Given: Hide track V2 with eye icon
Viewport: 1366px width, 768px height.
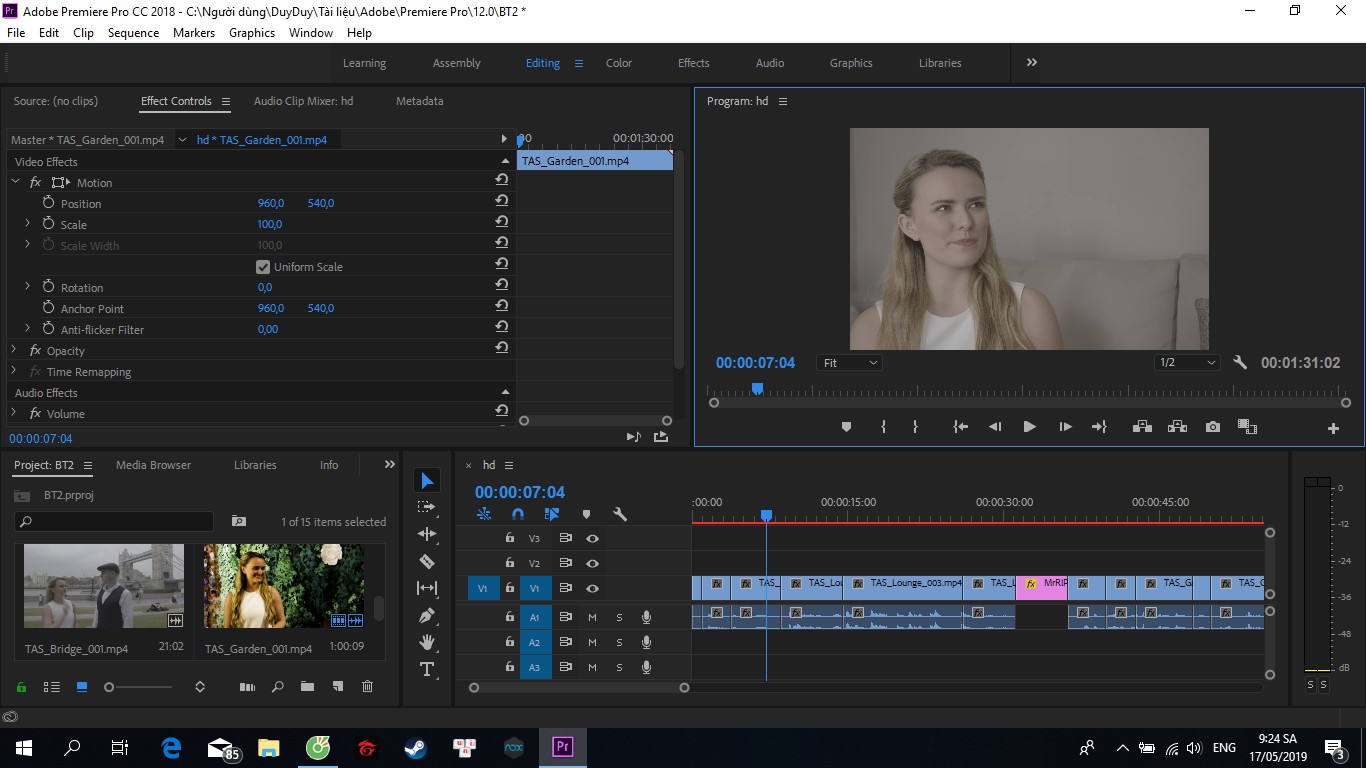Looking at the screenshot, I should (592, 563).
